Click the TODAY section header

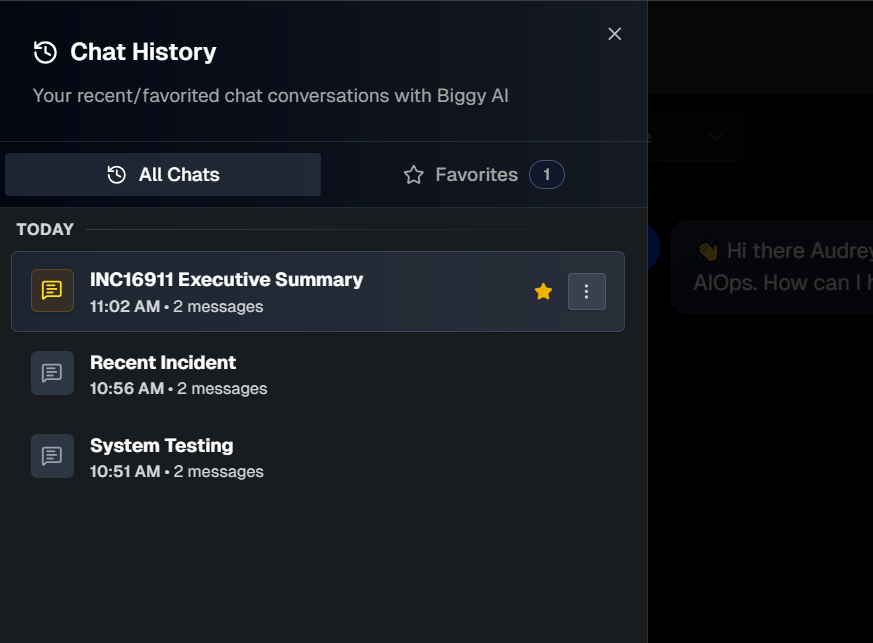point(45,230)
